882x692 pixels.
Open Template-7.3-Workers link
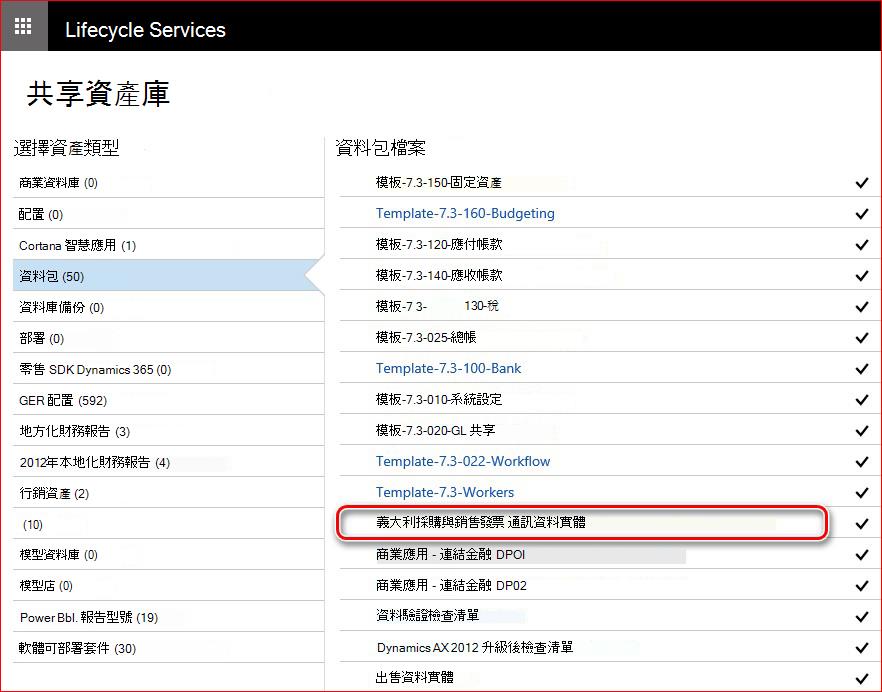click(x=445, y=492)
